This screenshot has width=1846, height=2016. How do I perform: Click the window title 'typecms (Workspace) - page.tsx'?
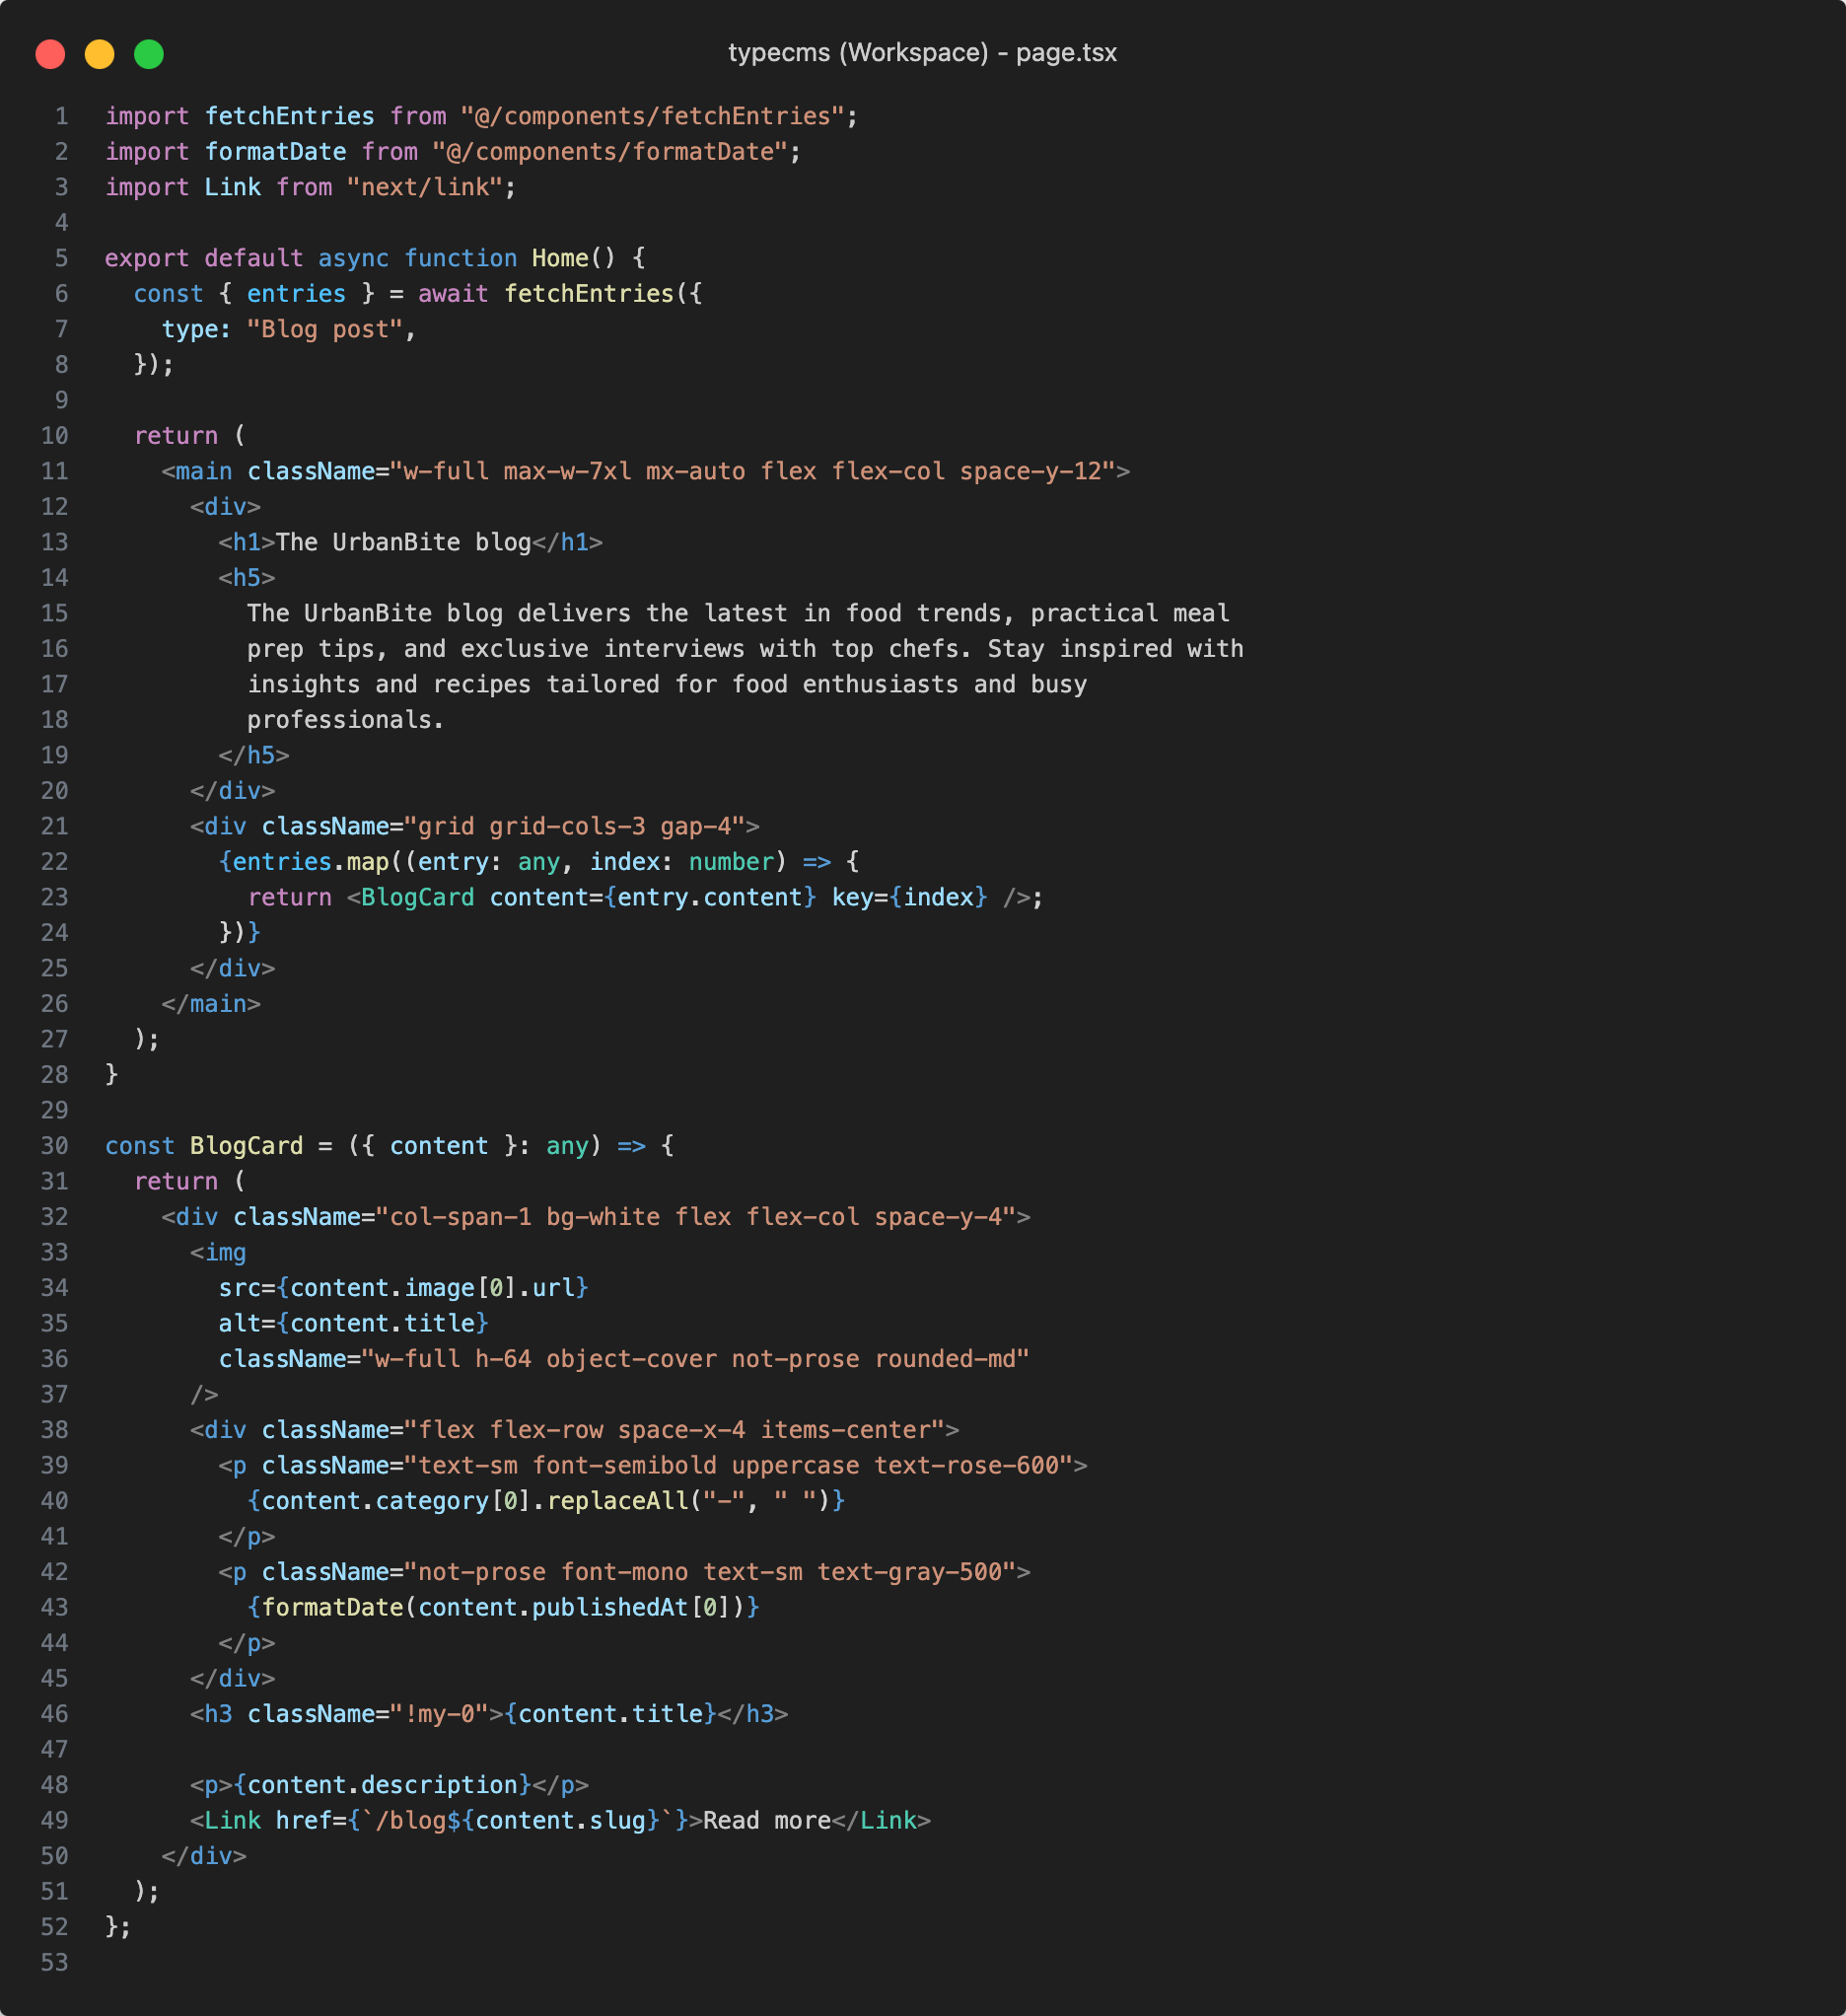coord(922,53)
